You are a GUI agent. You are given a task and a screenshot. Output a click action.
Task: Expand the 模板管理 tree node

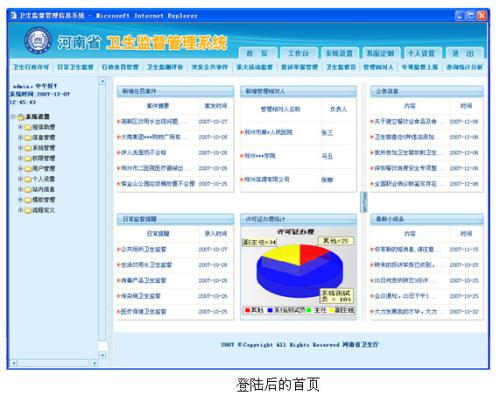pos(21,200)
